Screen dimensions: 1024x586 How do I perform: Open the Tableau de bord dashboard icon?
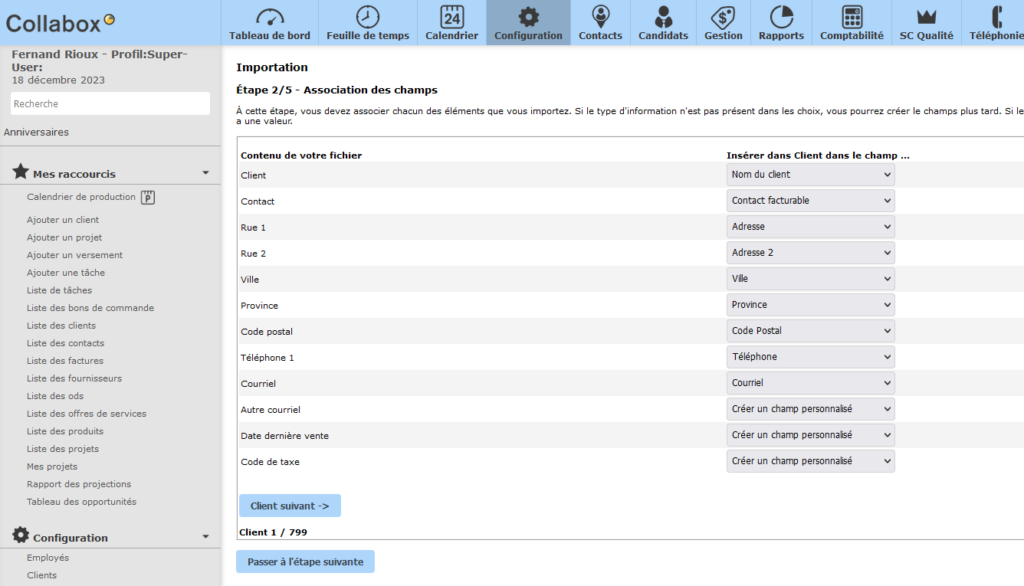(x=269, y=17)
